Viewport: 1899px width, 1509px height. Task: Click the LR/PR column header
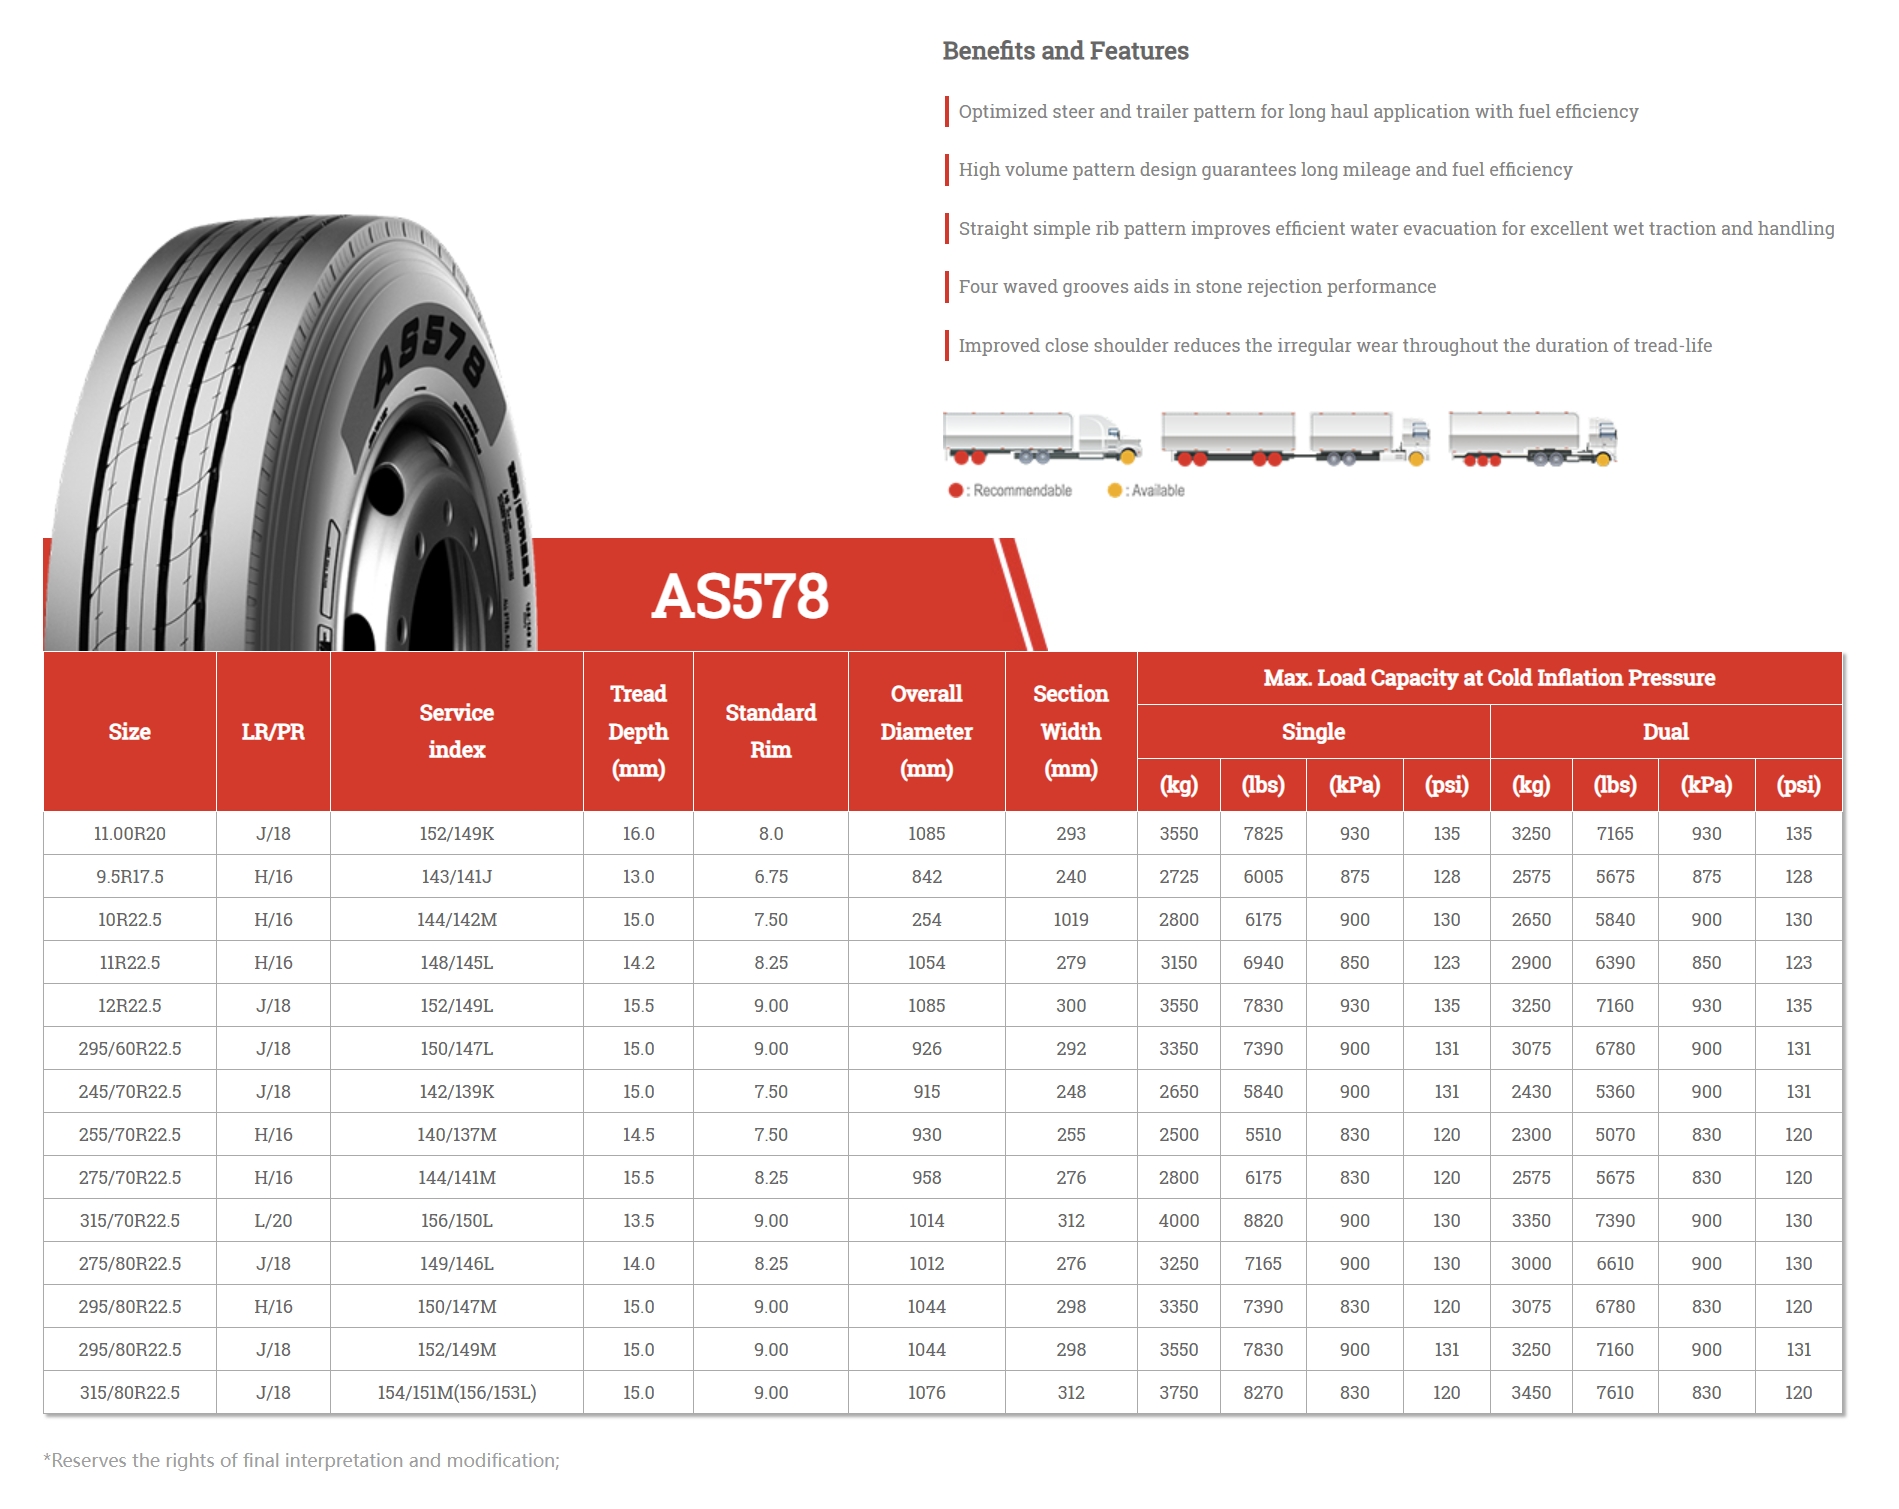click(273, 731)
